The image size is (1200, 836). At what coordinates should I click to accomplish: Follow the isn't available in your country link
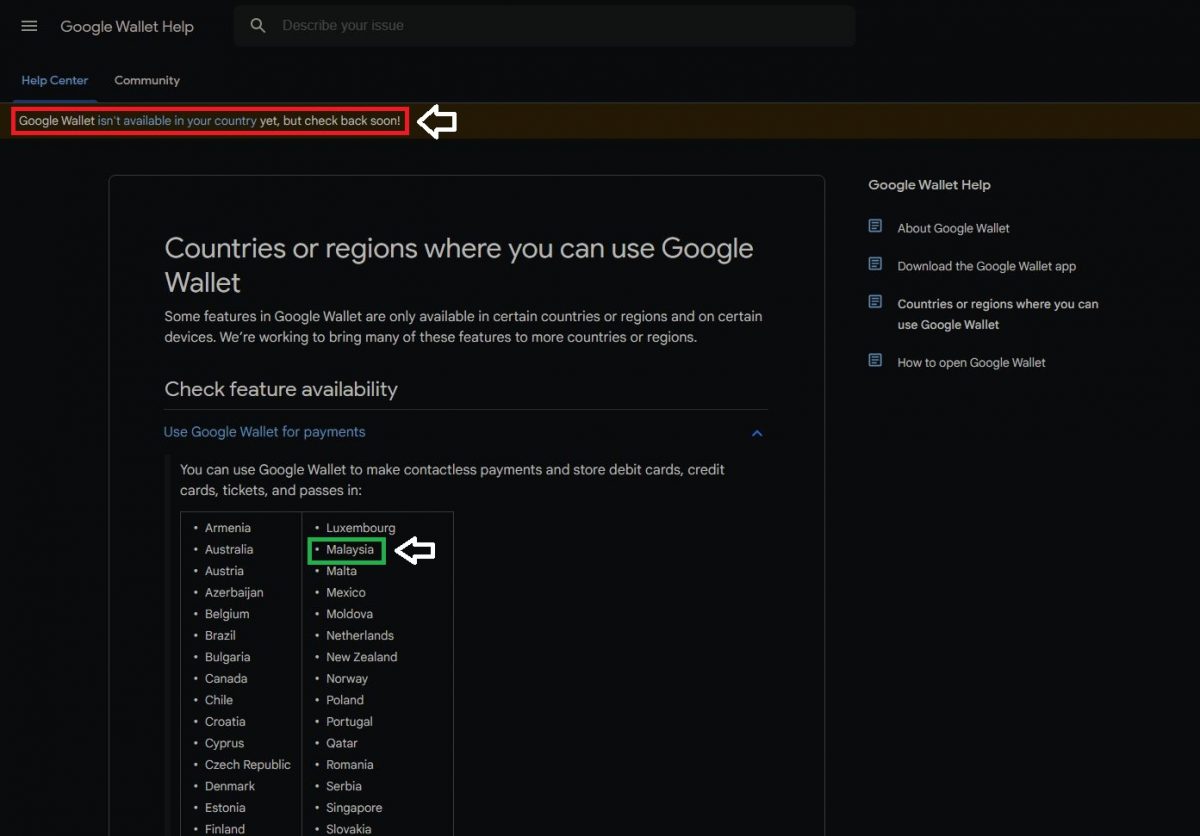[177, 121]
